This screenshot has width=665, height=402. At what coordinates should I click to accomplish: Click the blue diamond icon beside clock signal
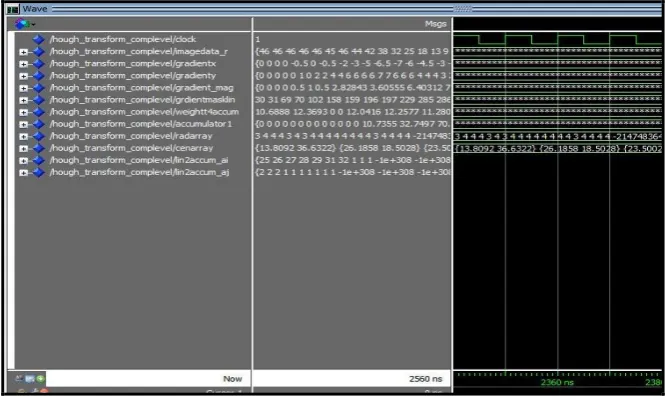39,39
